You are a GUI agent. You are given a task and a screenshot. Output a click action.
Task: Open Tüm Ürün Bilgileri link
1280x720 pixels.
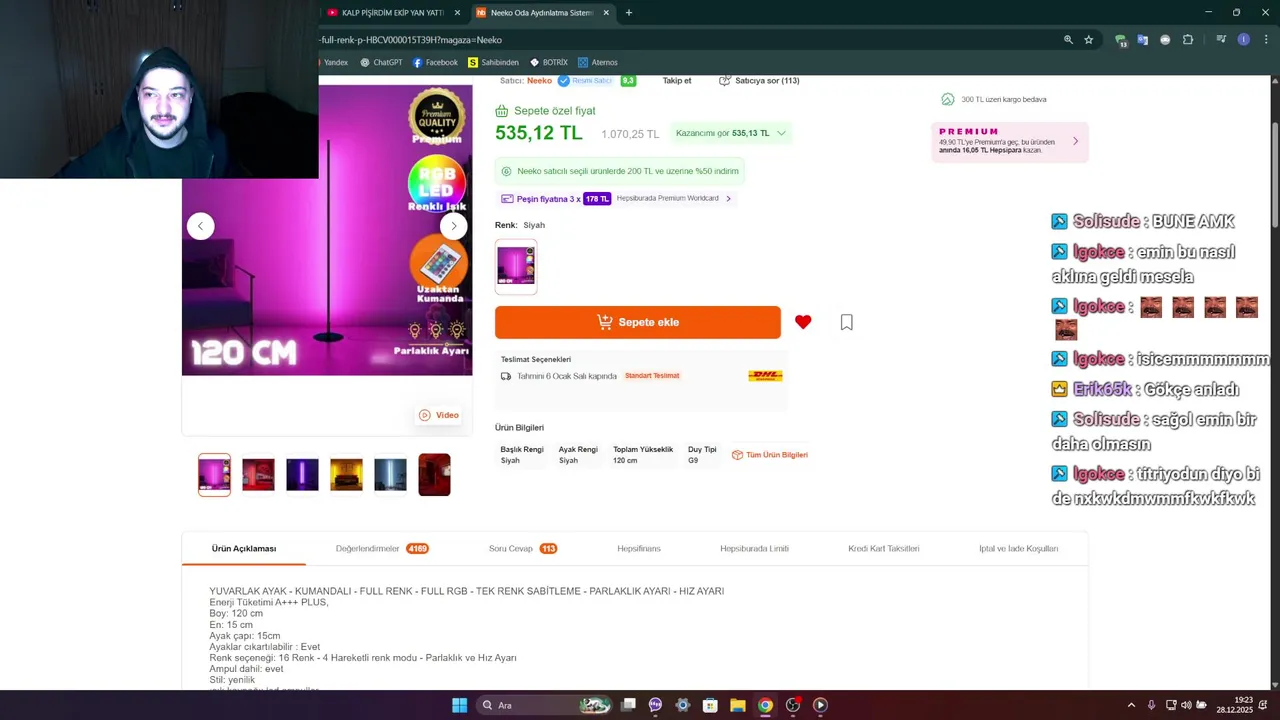point(770,455)
